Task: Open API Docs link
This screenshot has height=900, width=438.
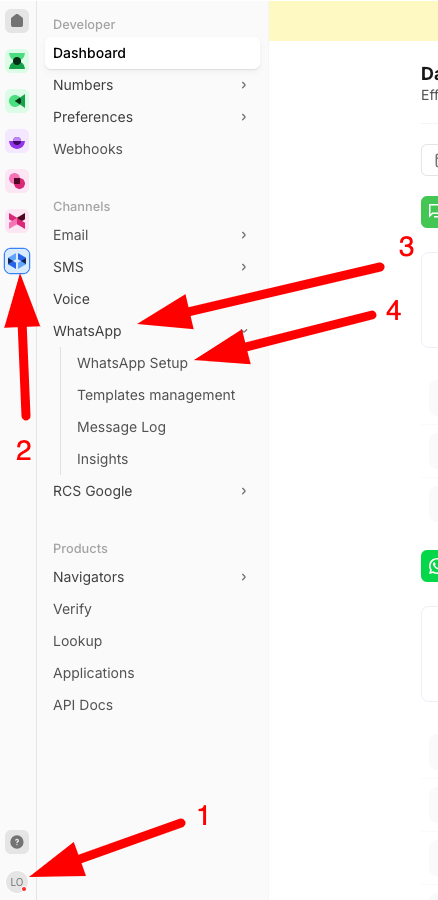Action: [83, 705]
